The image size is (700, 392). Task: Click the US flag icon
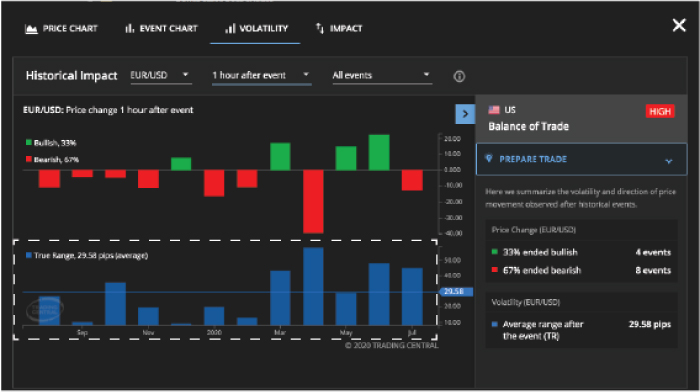(x=494, y=110)
